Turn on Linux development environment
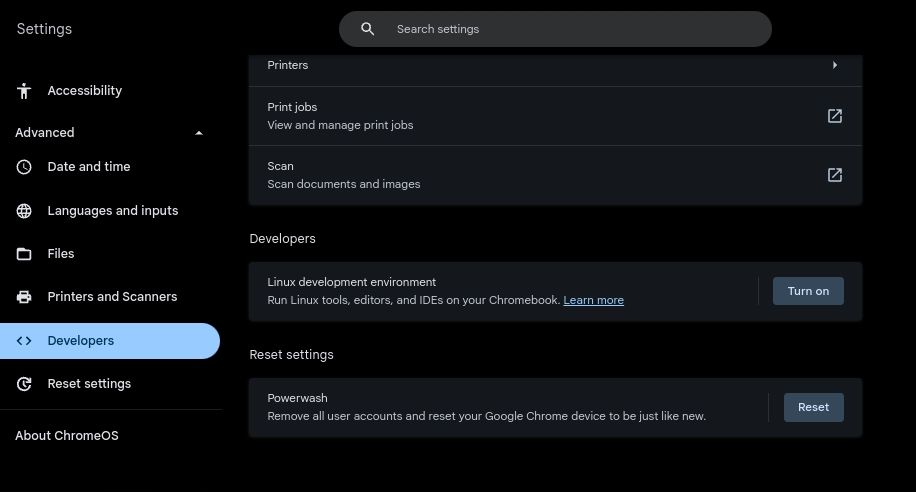 808,291
